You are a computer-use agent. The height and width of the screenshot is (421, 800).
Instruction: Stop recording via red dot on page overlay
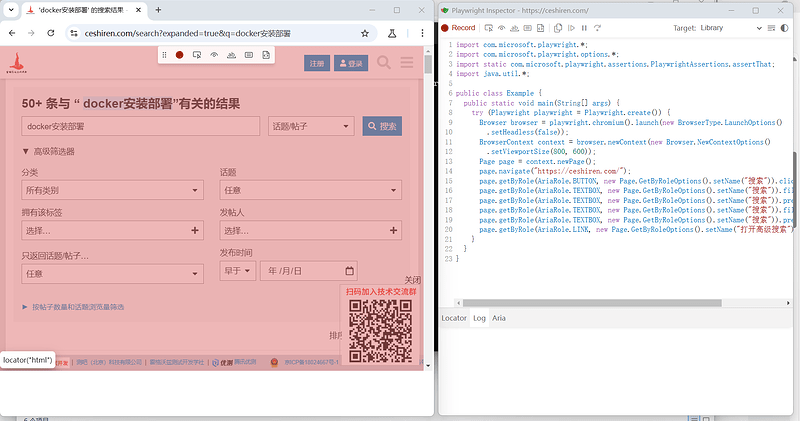click(180, 55)
